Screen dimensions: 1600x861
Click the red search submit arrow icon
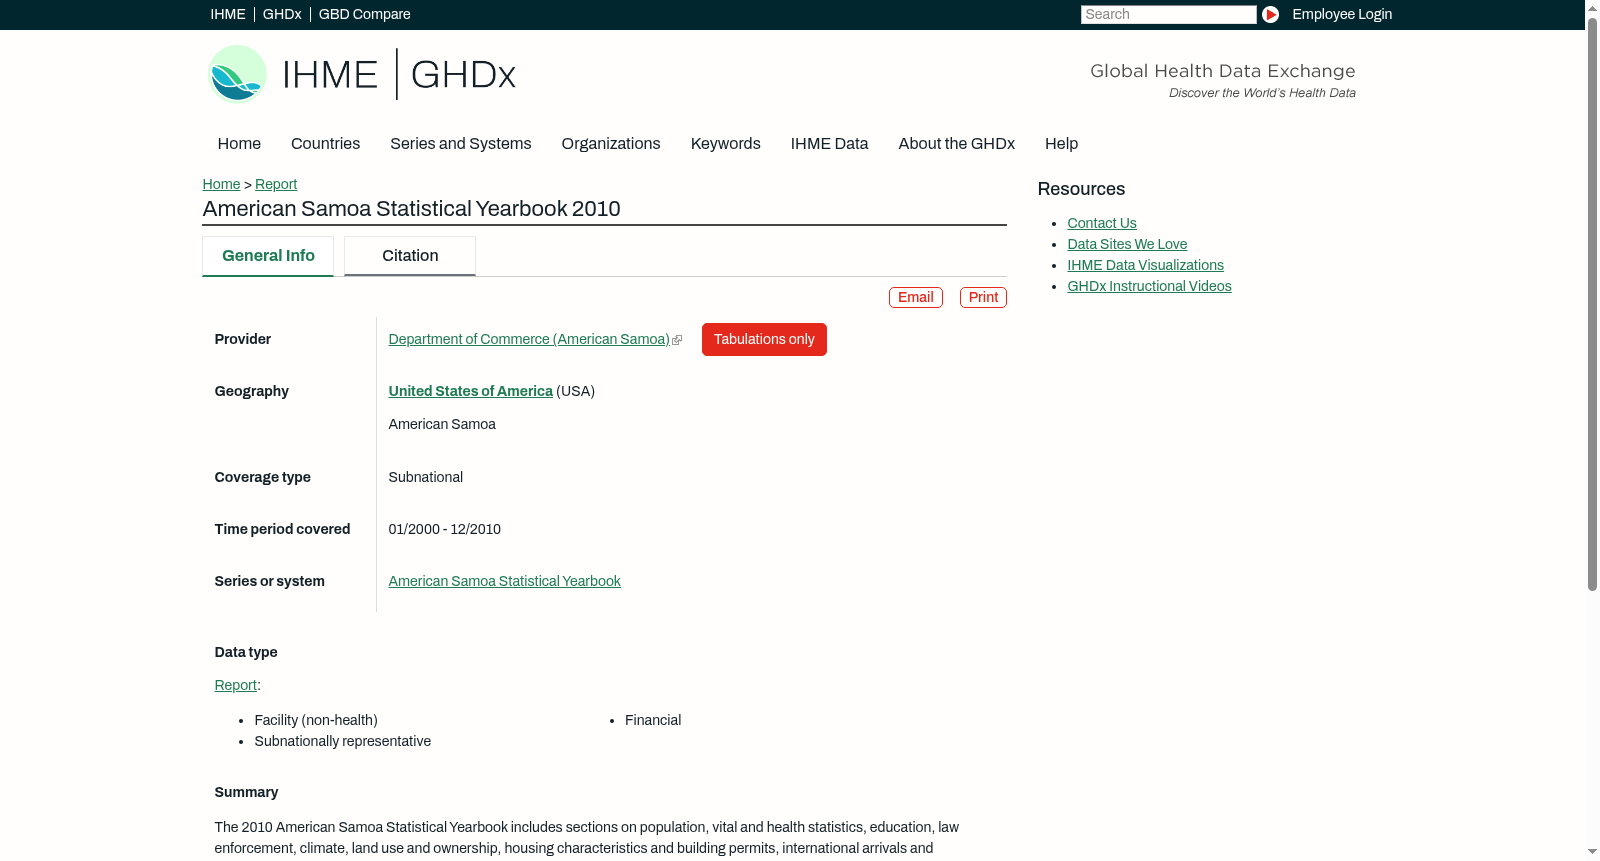coord(1270,14)
